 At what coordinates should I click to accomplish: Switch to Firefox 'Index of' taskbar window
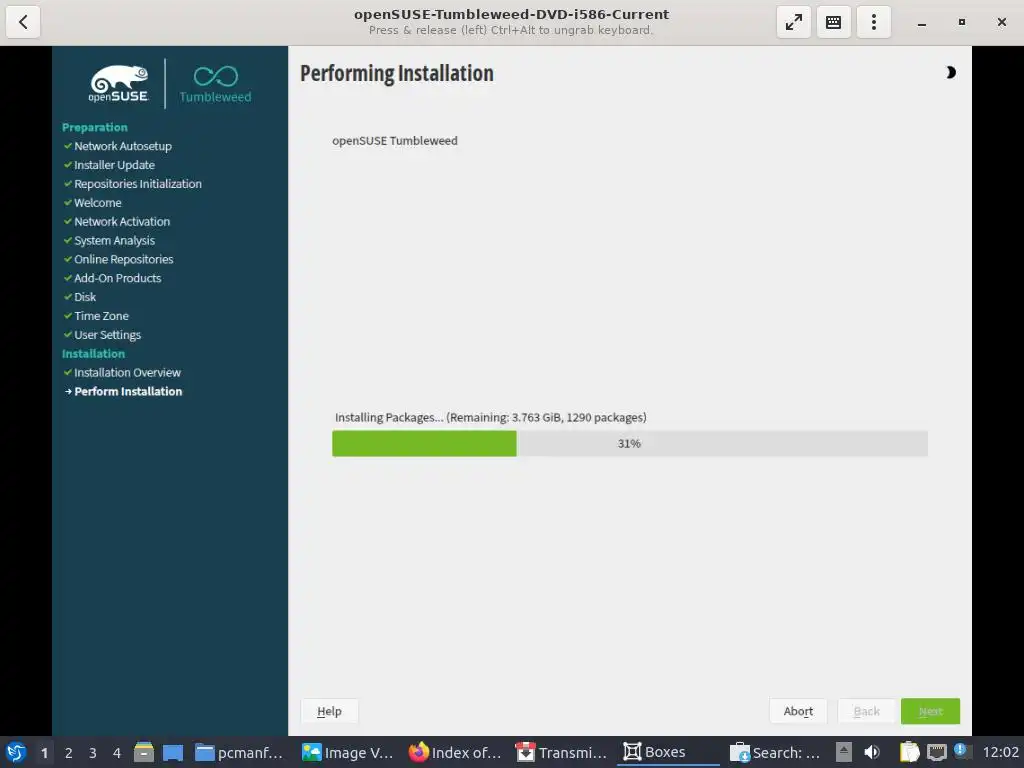pos(455,752)
